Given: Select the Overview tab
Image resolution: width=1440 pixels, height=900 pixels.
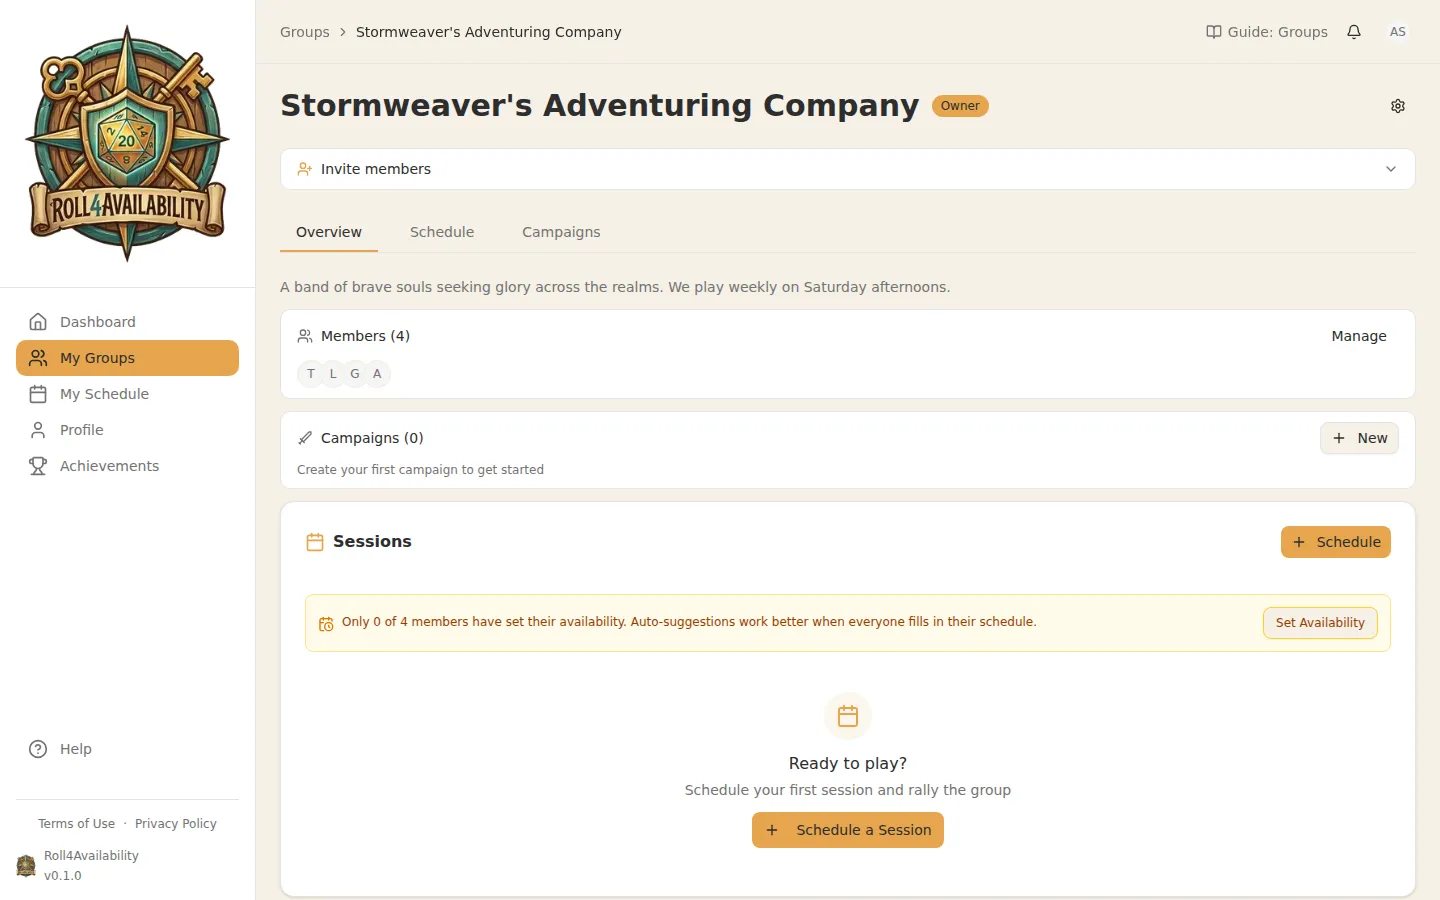Looking at the screenshot, I should [x=329, y=232].
